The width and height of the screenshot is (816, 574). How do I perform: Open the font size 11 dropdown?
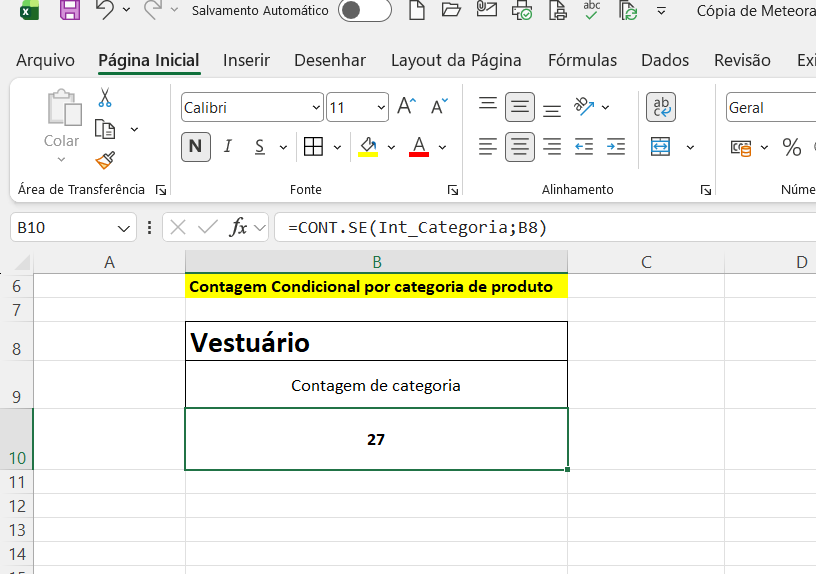tap(381, 107)
